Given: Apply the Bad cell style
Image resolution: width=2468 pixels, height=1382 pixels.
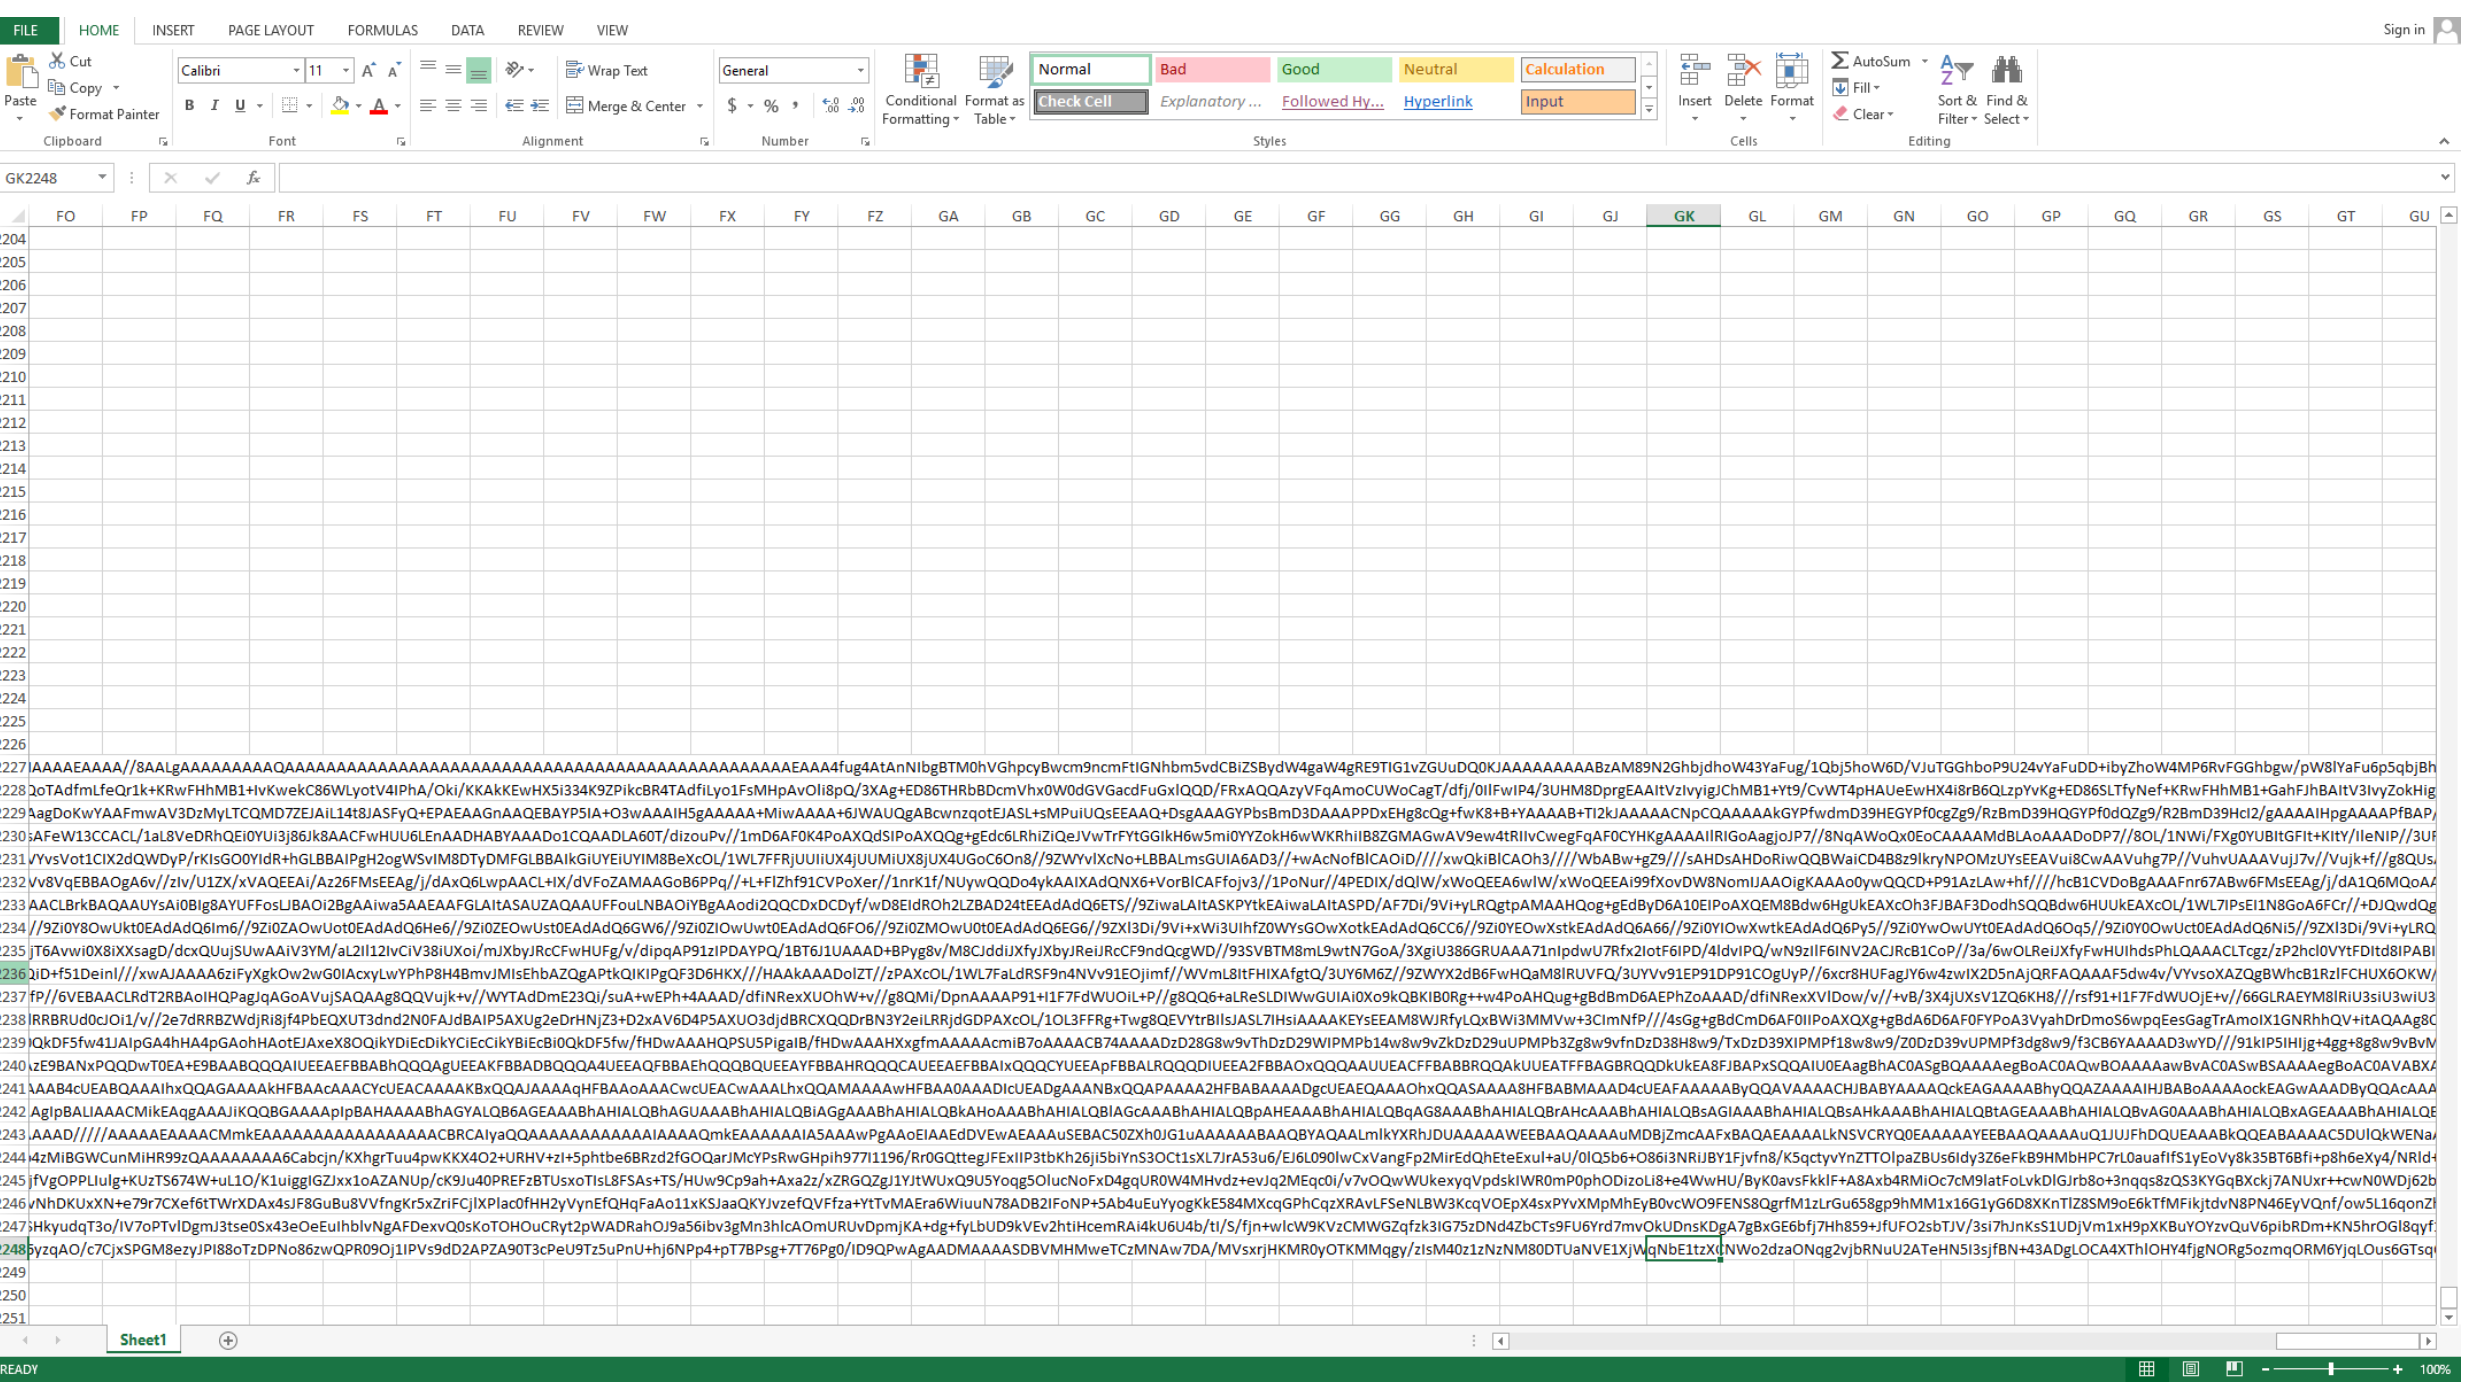Looking at the screenshot, I should (1212, 69).
